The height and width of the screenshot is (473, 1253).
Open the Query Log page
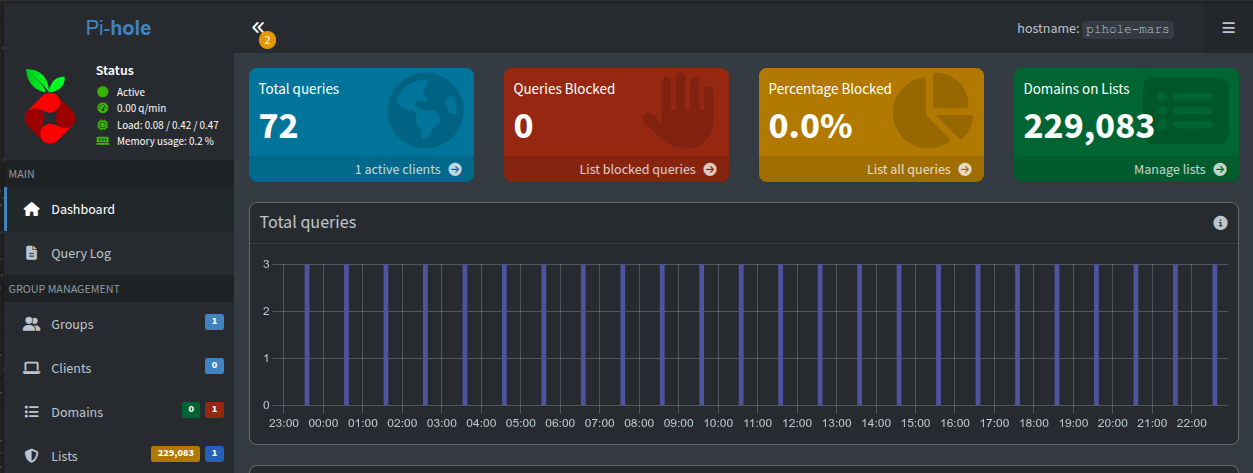click(81, 253)
